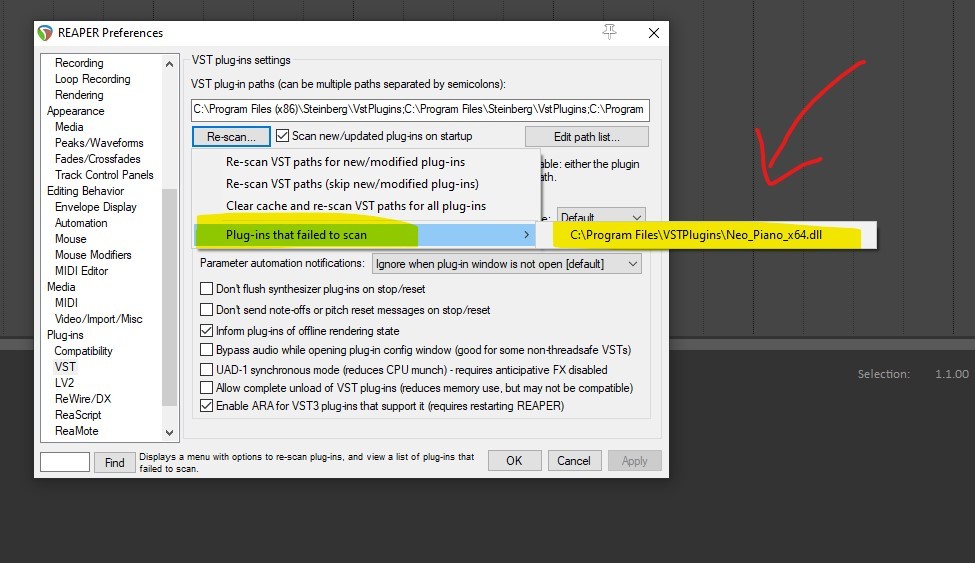Select Rendering in preferences tree
Image resolution: width=975 pixels, height=563 pixels.
click(x=79, y=95)
